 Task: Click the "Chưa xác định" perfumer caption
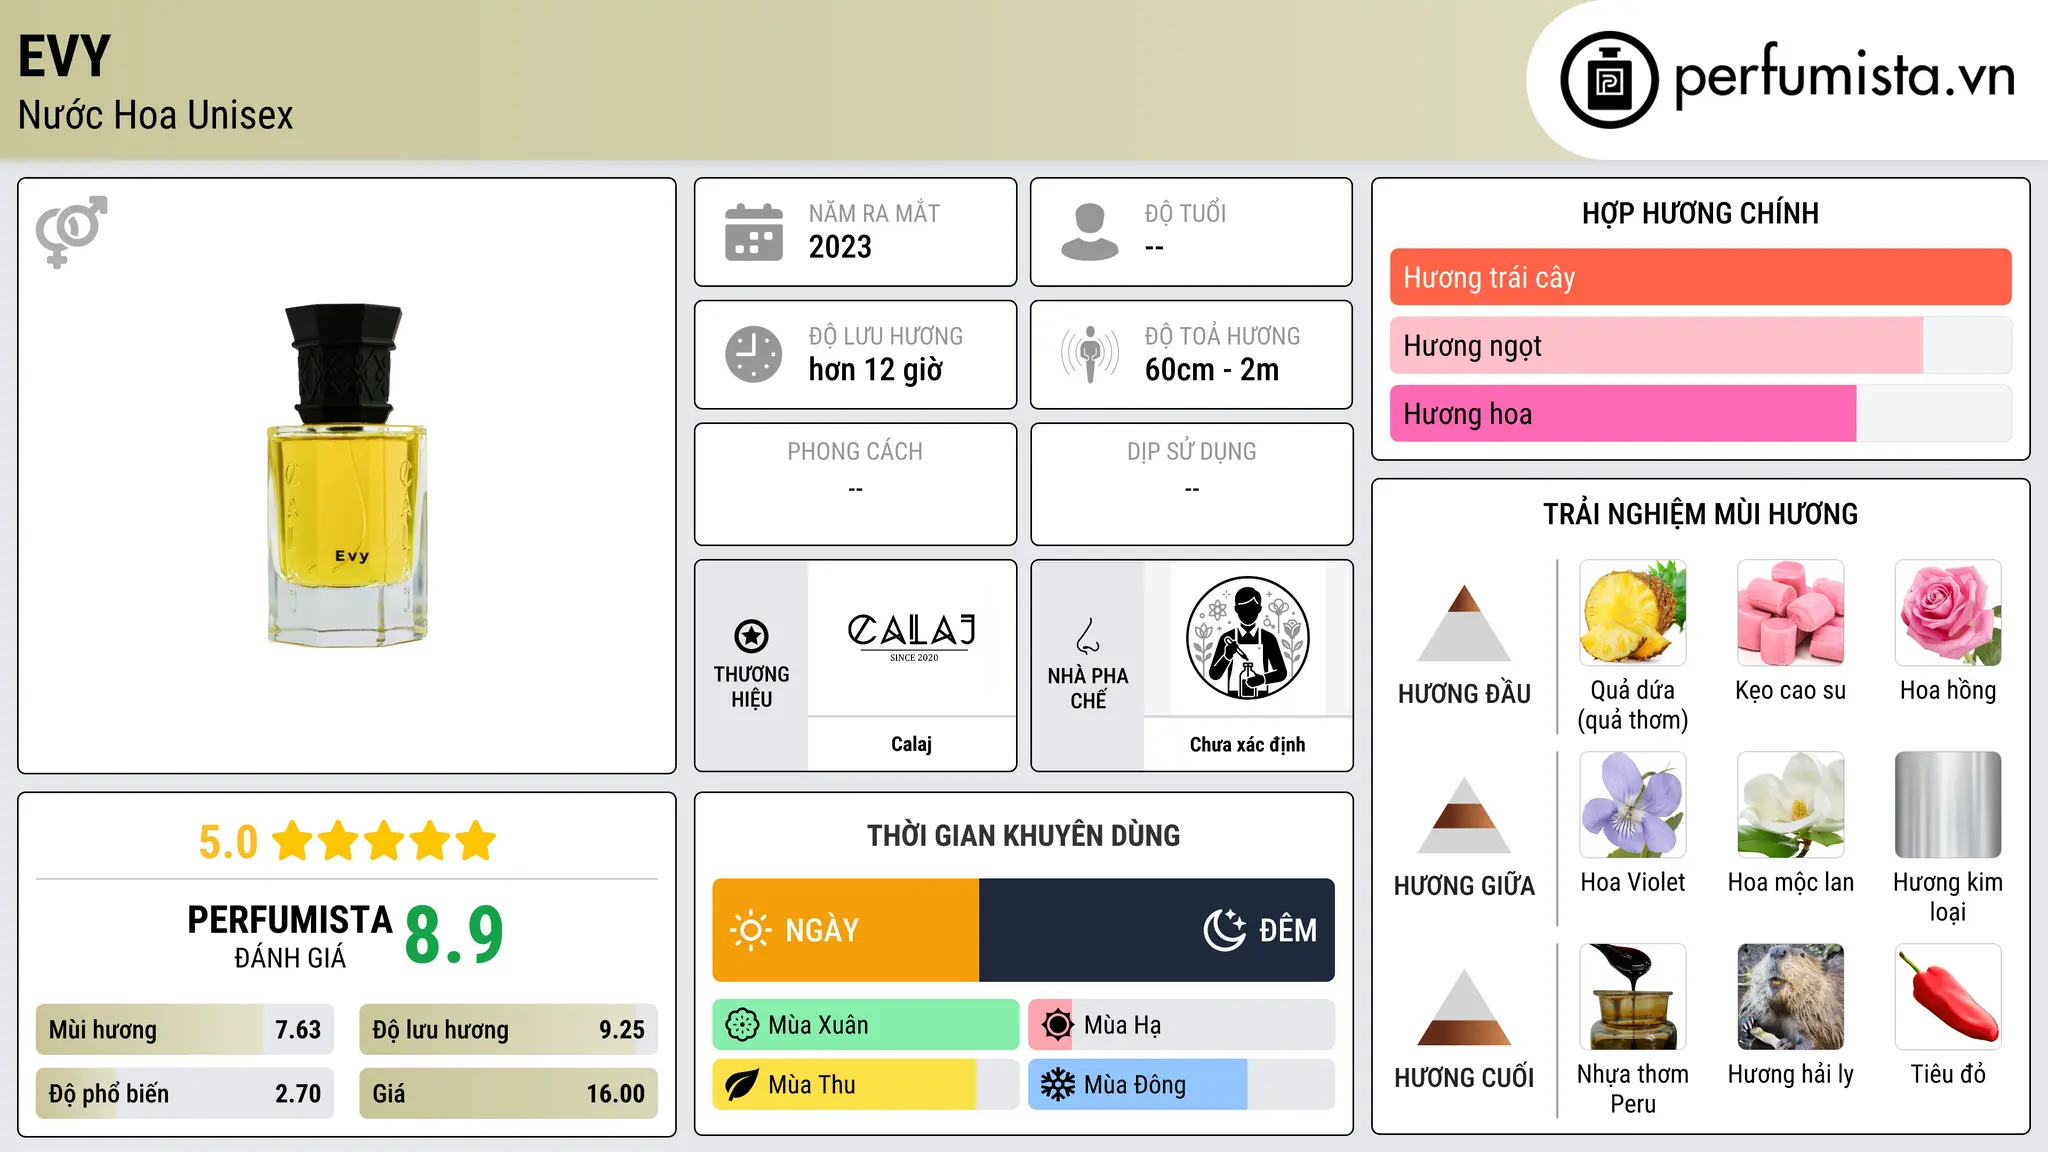[x=1247, y=744]
